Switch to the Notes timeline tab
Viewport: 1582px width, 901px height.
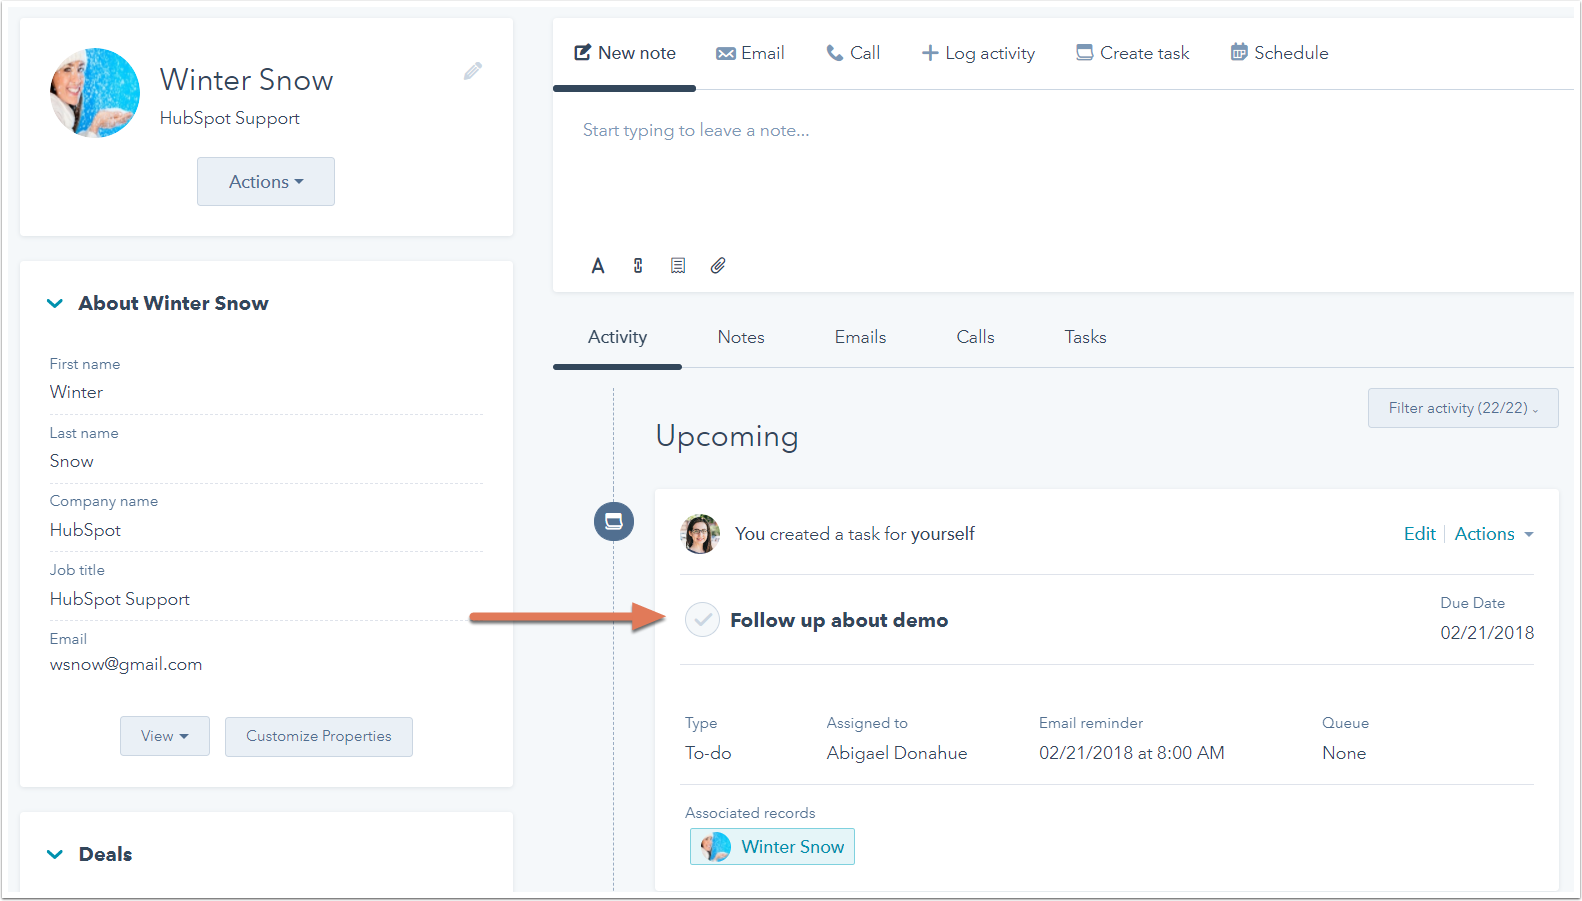coord(741,337)
